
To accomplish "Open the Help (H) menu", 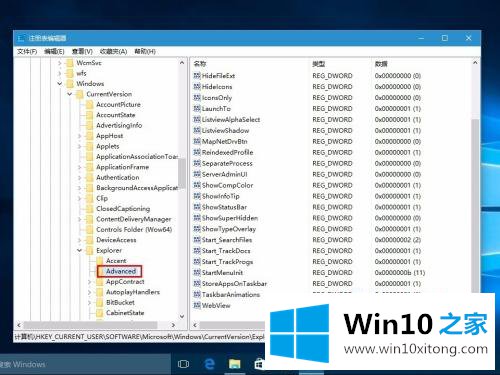I will tap(145, 51).
